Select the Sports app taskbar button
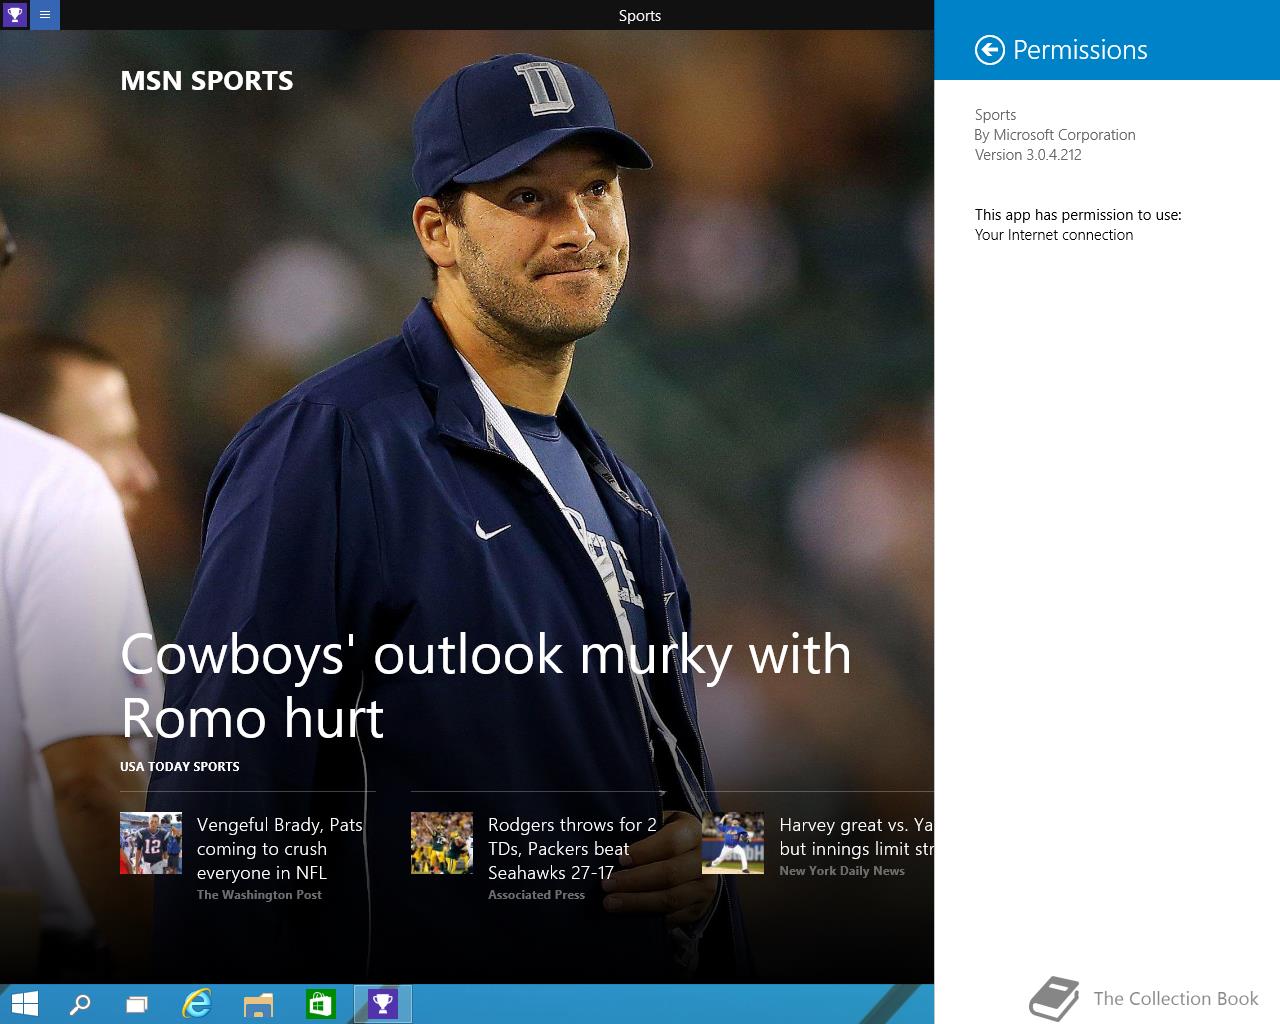This screenshot has height=1024, width=1280. pos(383,1004)
